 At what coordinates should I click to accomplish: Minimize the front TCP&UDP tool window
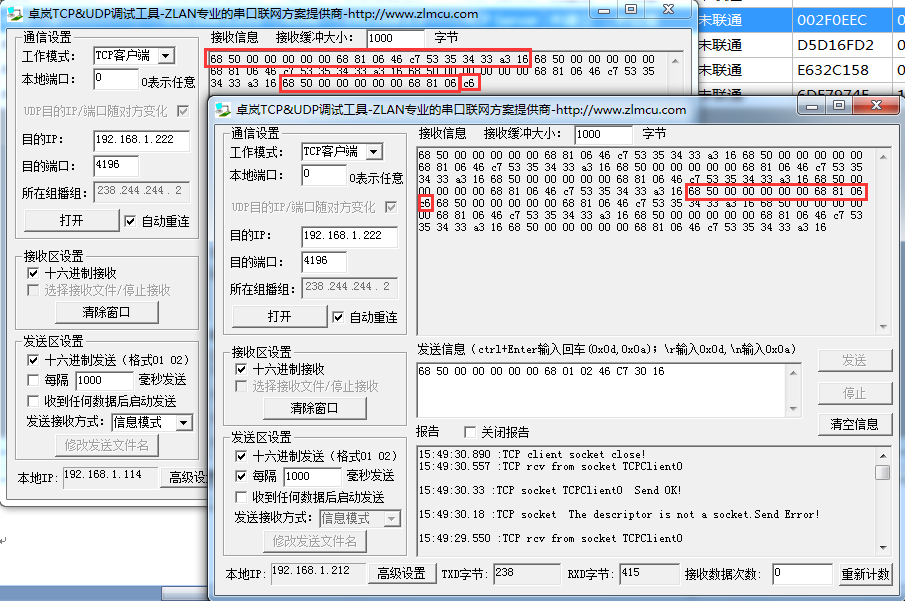pyautogui.click(x=810, y=107)
